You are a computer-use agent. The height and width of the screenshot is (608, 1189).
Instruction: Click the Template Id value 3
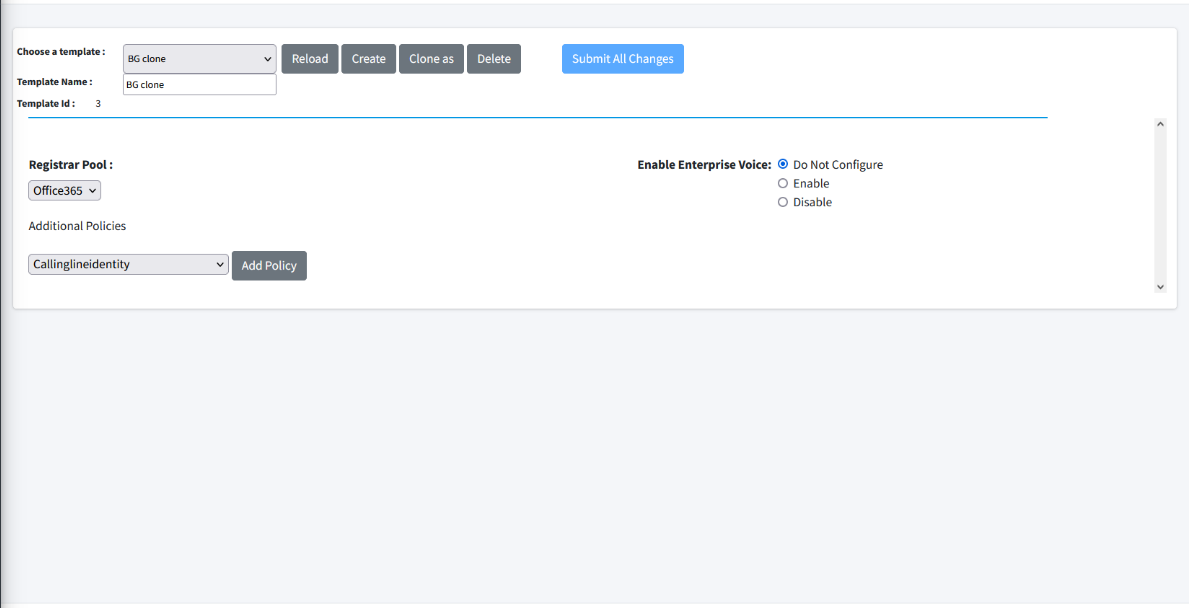(x=98, y=104)
